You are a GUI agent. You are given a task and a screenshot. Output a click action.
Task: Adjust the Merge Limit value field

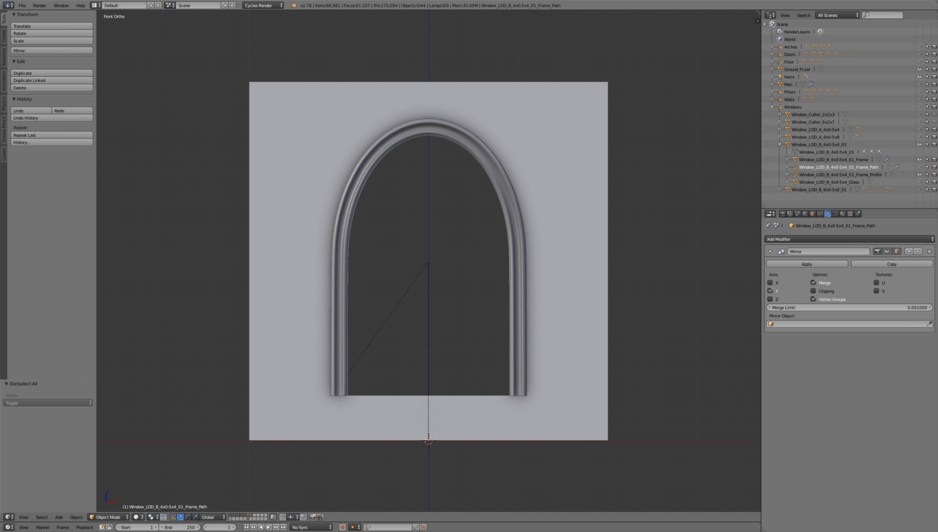coord(849,308)
